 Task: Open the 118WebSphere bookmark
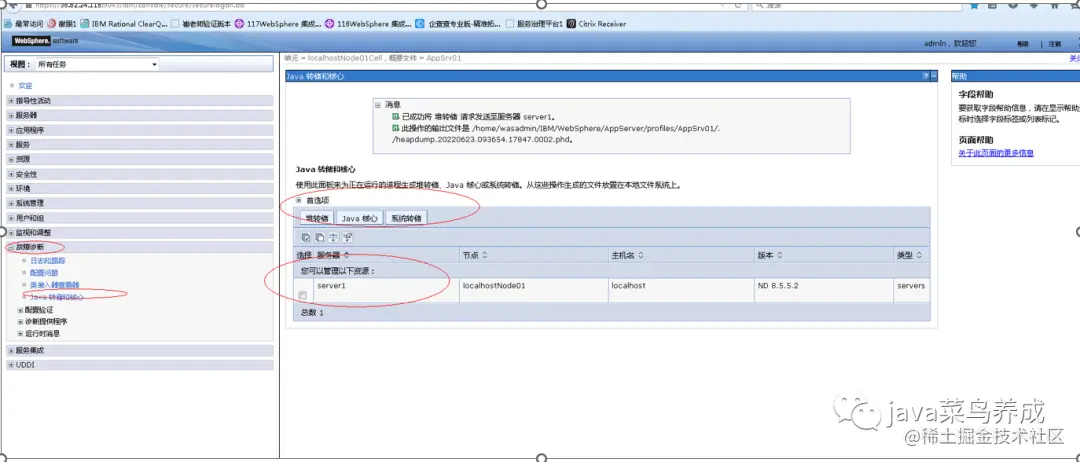coord(368,23)
